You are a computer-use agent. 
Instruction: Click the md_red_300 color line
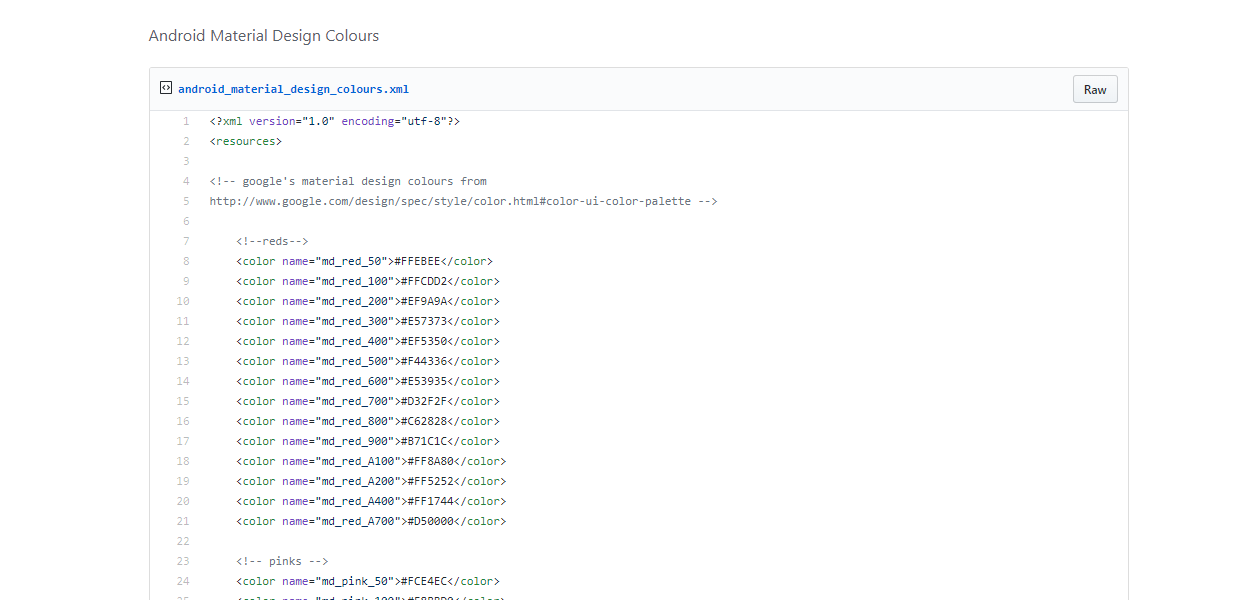click(x=368, y=321)
